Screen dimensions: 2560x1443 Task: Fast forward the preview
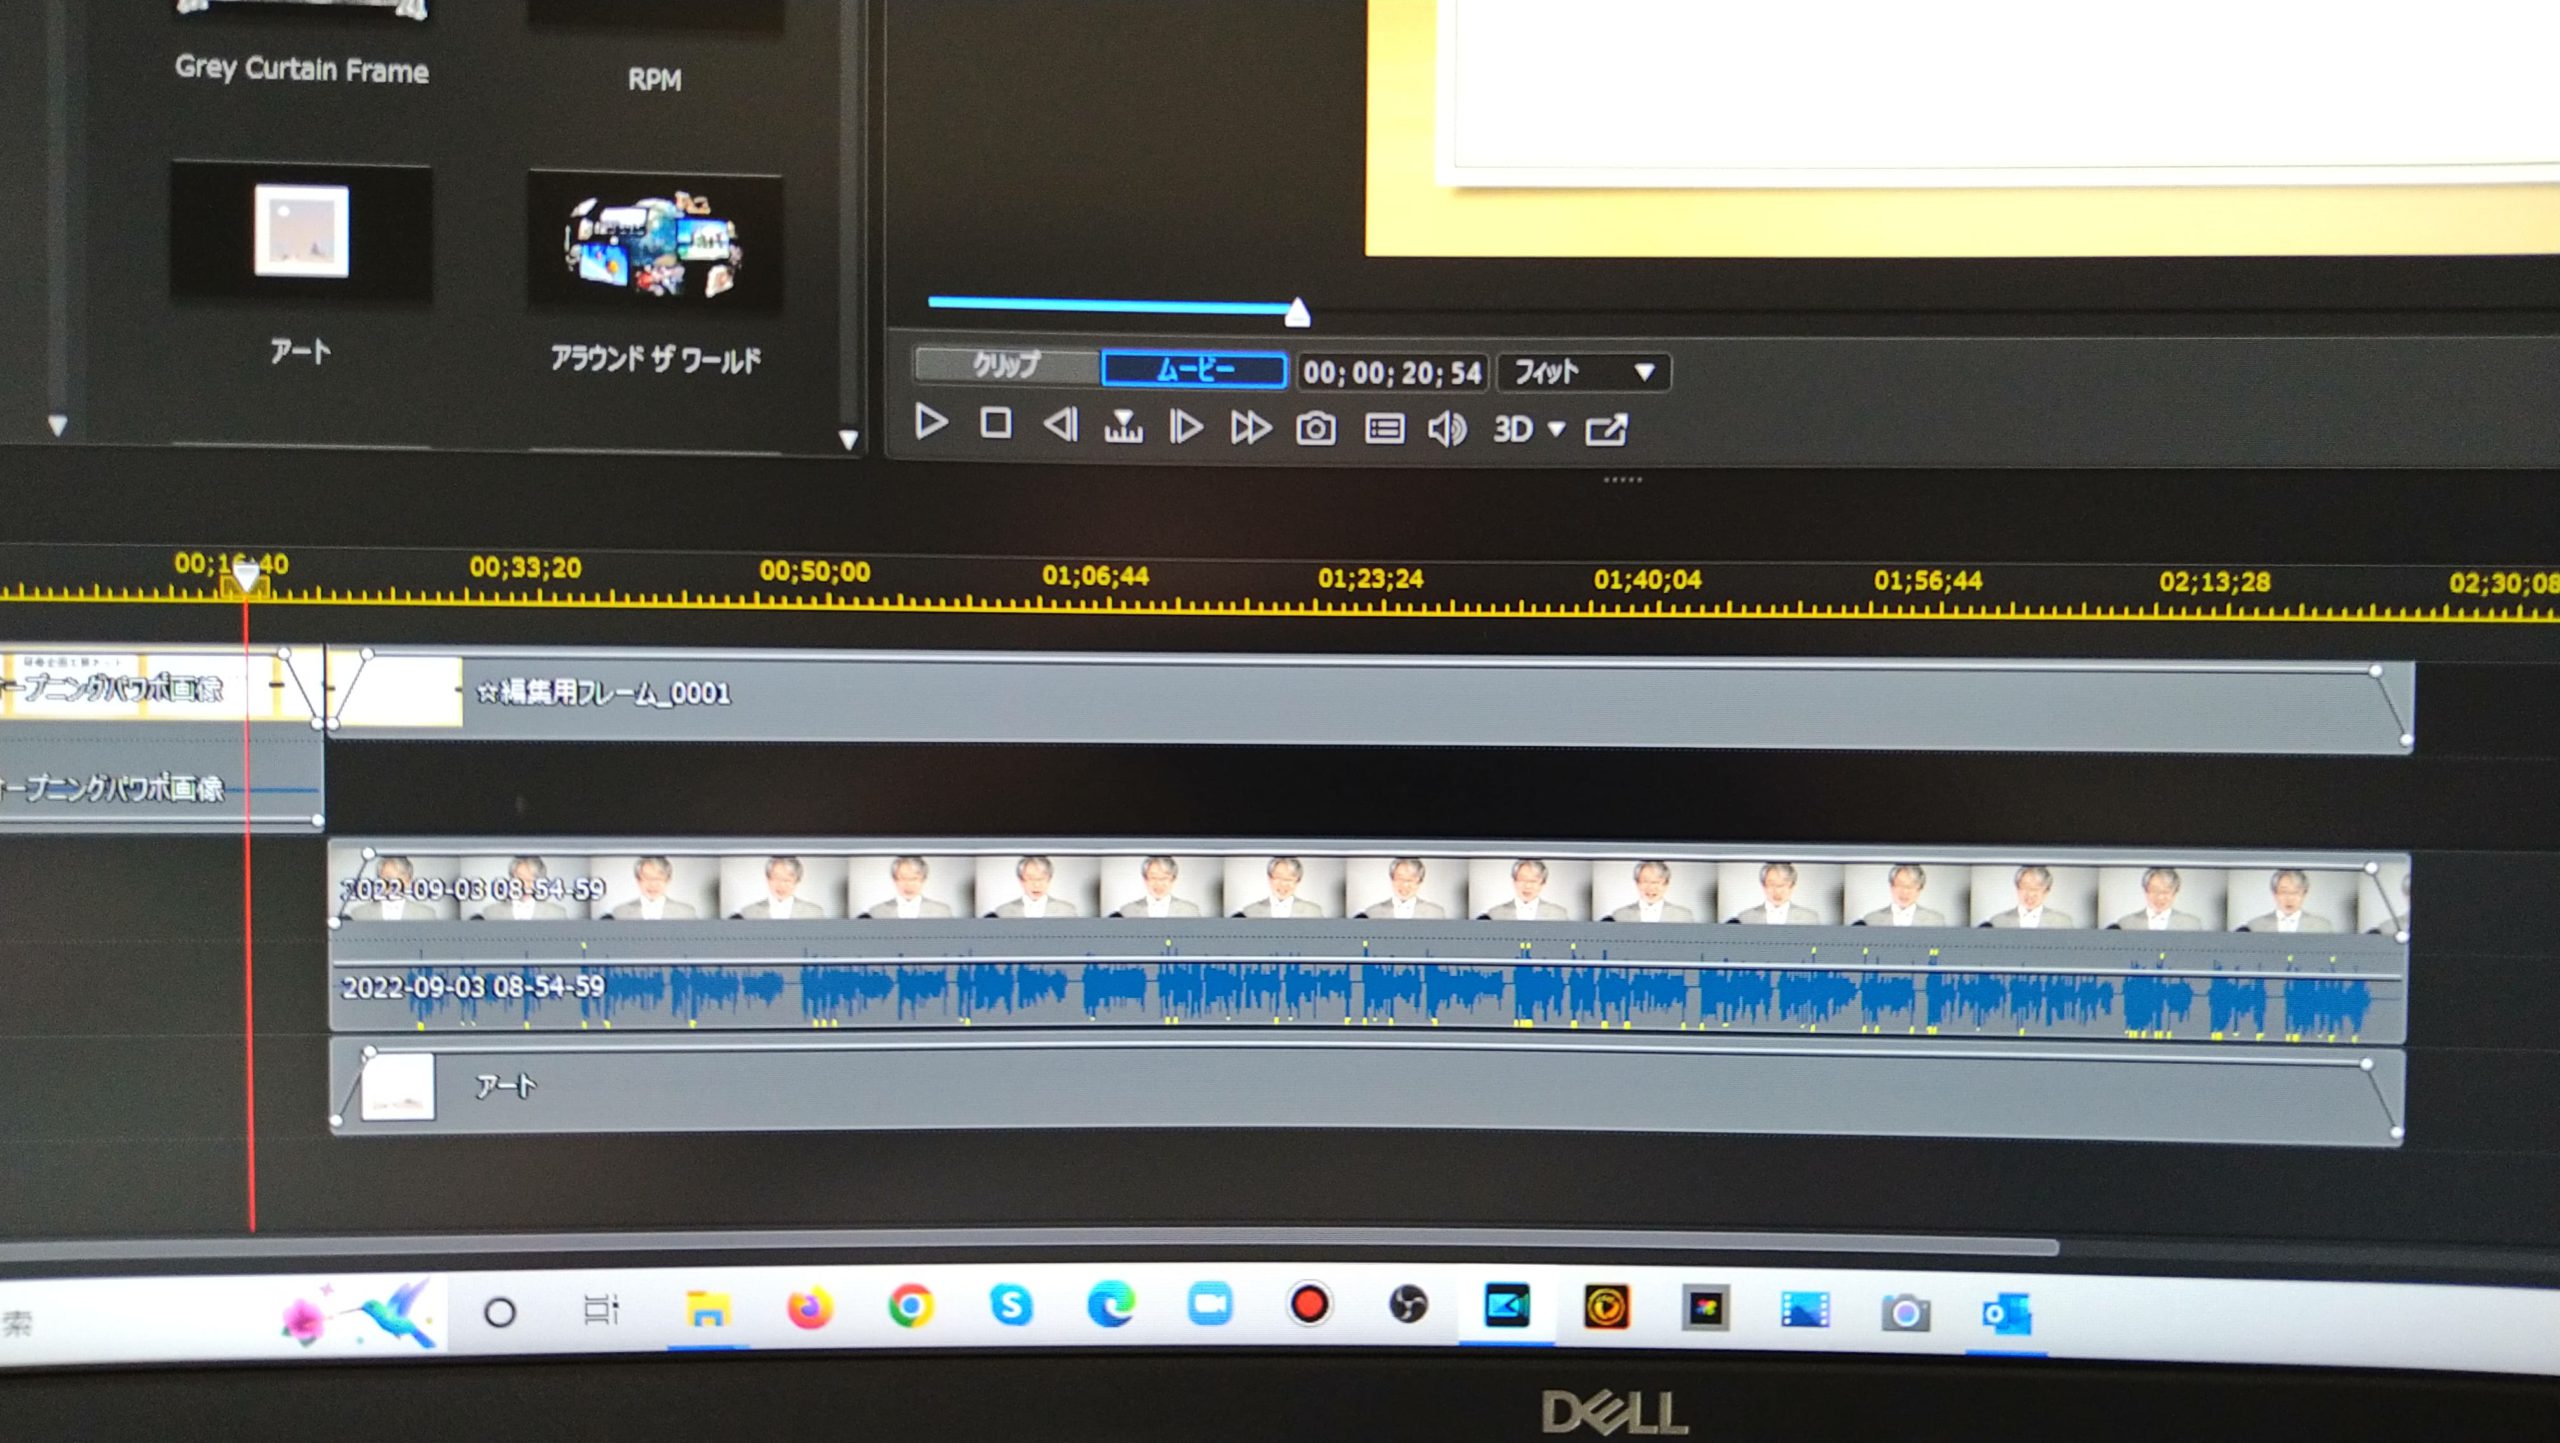tap(1250, 428)
